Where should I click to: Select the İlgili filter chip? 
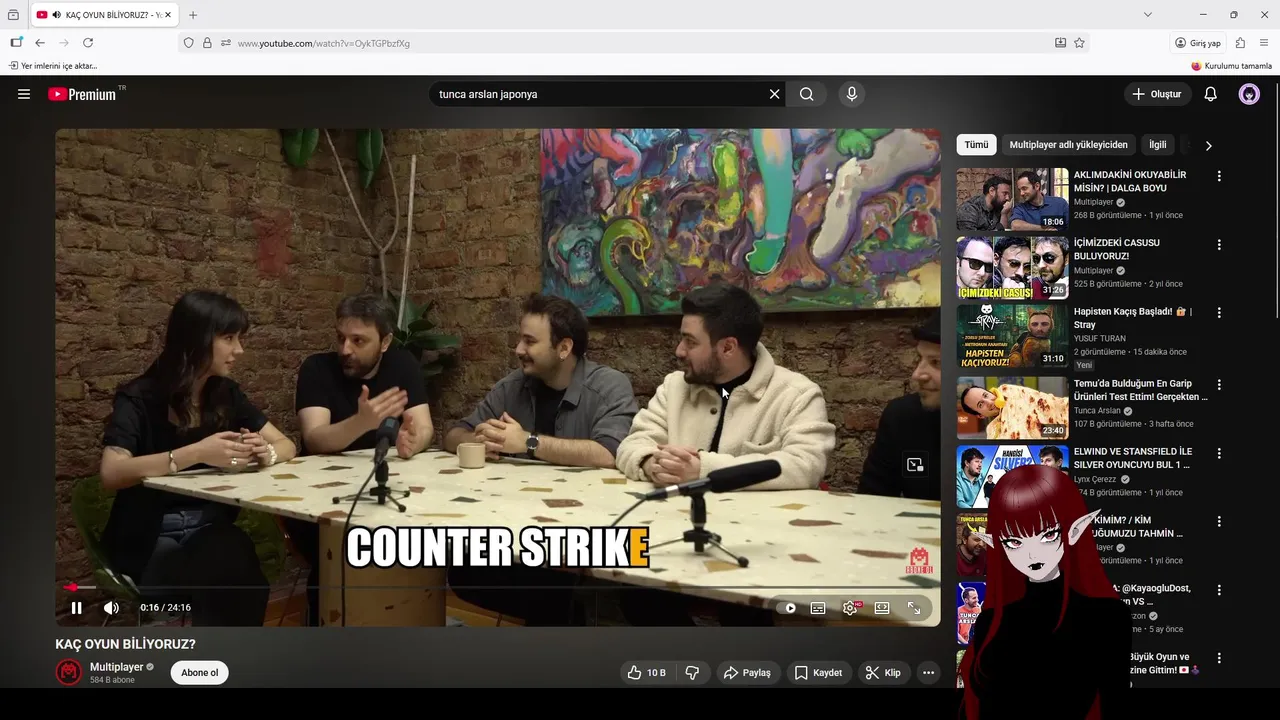tap(1157, 145)
